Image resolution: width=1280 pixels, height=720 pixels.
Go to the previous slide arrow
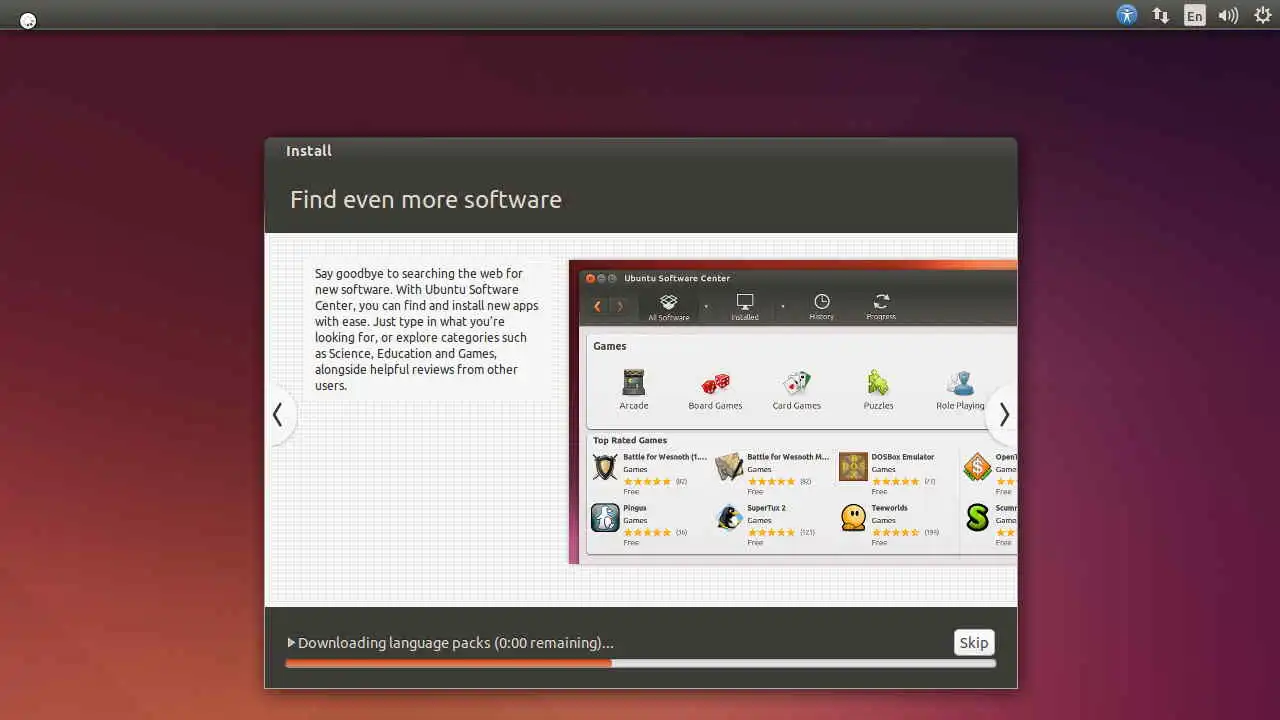[x=279, y=415]
